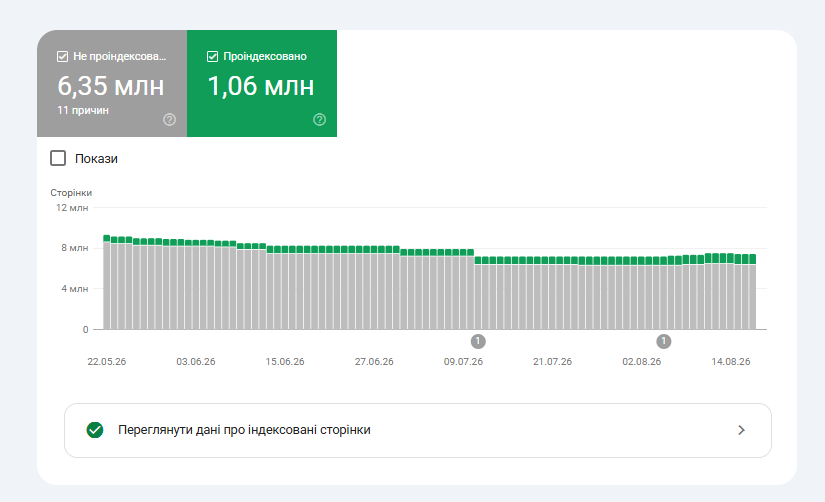825x502 pixels.
Task: Click the 11 причин text
Action: click(83, 111)
